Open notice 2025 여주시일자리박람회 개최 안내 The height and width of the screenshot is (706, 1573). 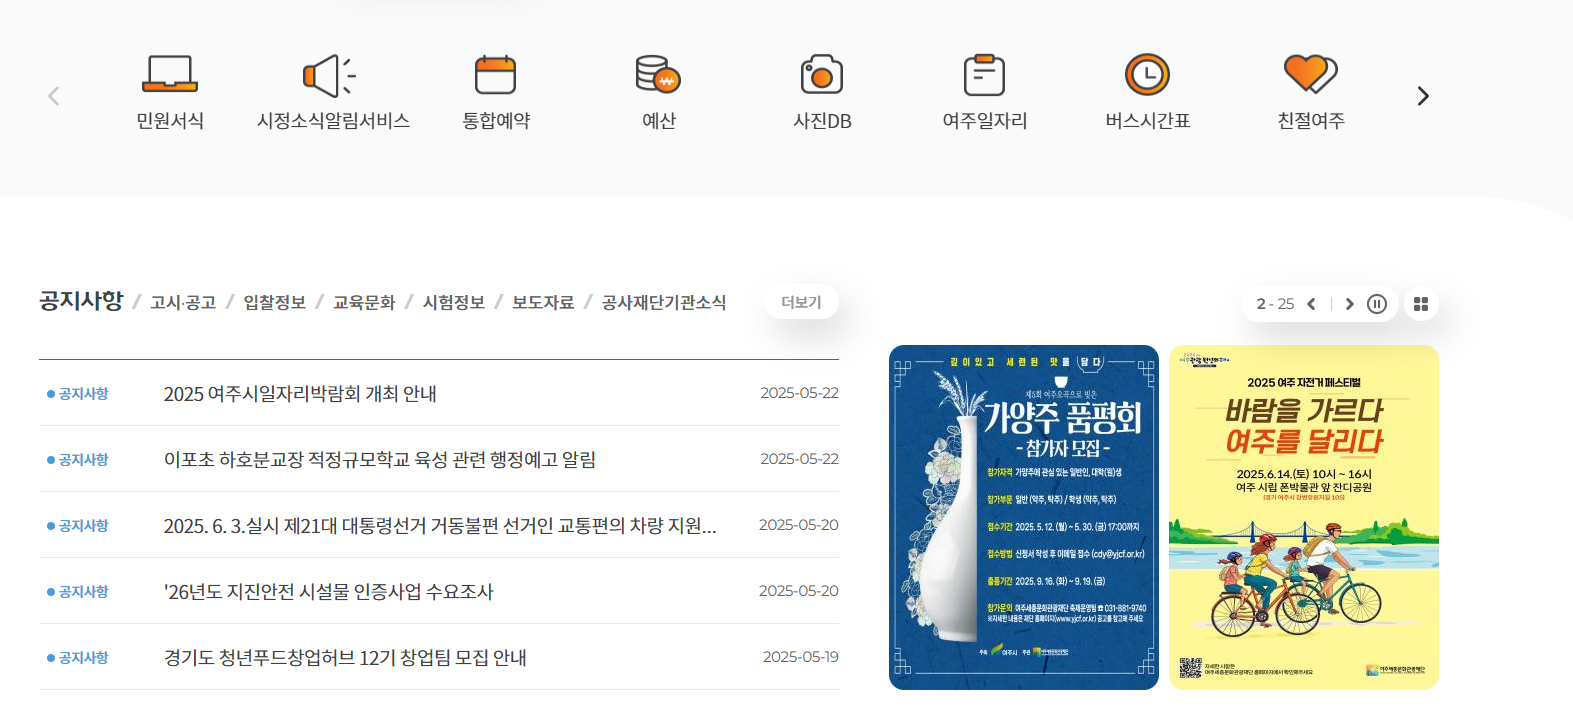point(300,394)
